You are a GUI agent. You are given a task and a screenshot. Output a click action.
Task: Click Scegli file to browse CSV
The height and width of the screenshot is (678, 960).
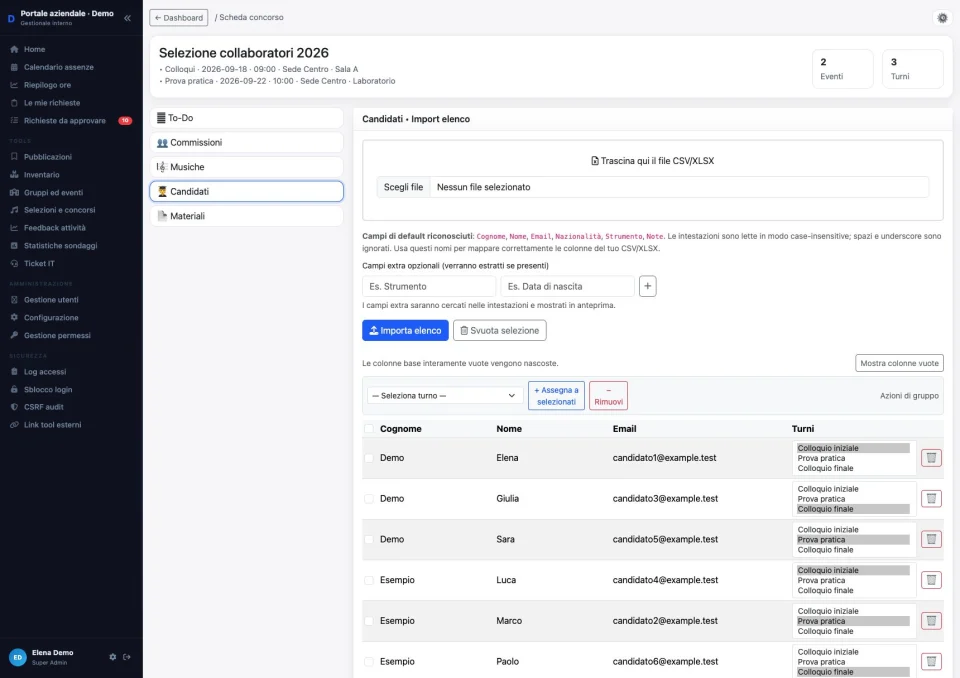tap(403, 187)
